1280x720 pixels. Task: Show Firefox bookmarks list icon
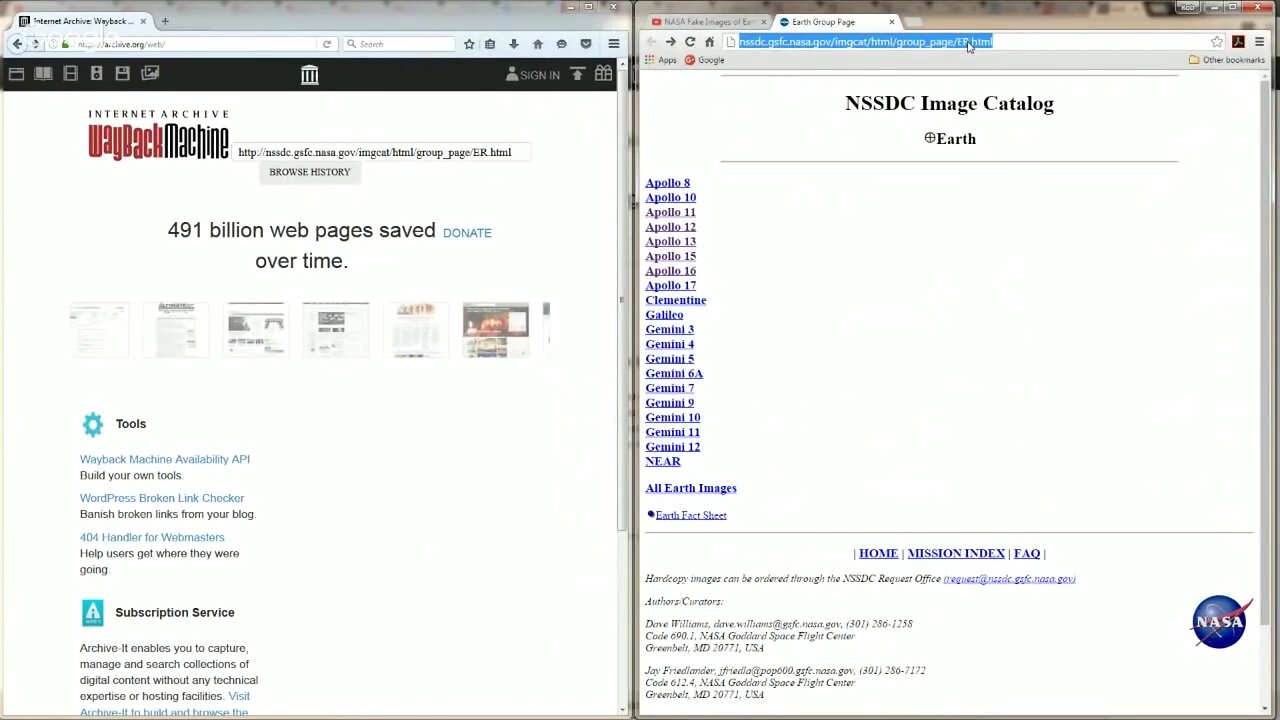490,44
